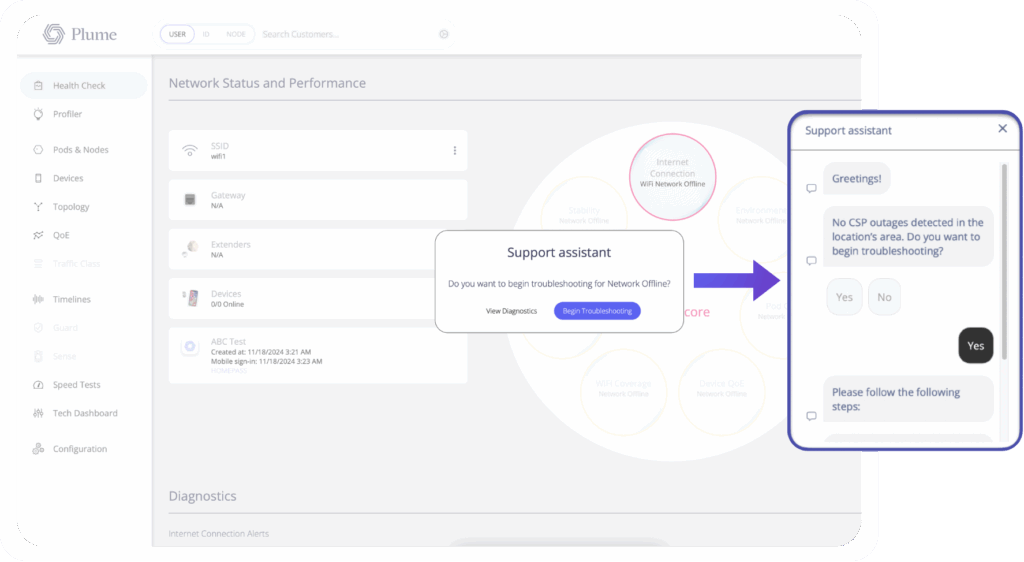This screenshot has height=562, width=1024.
Task: Click the View Diagnostics link
Action: 511,311
